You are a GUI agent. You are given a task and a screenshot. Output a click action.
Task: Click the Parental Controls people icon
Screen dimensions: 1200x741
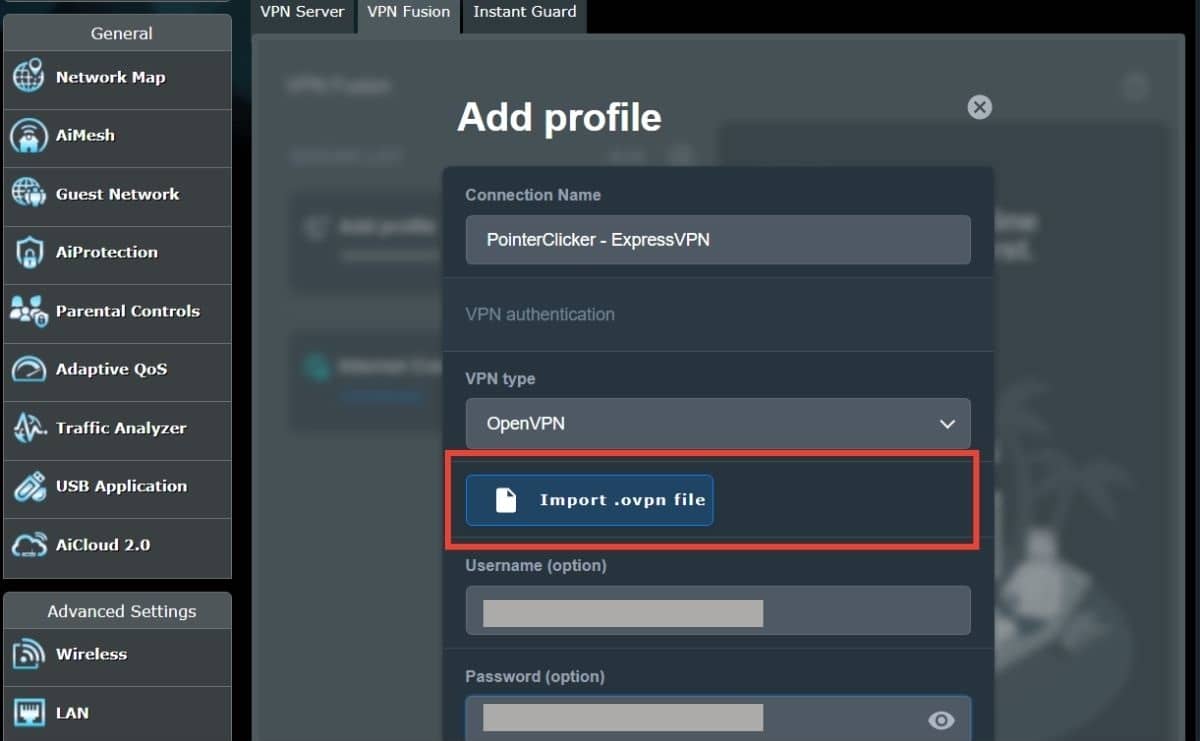(x=28, y=311)
